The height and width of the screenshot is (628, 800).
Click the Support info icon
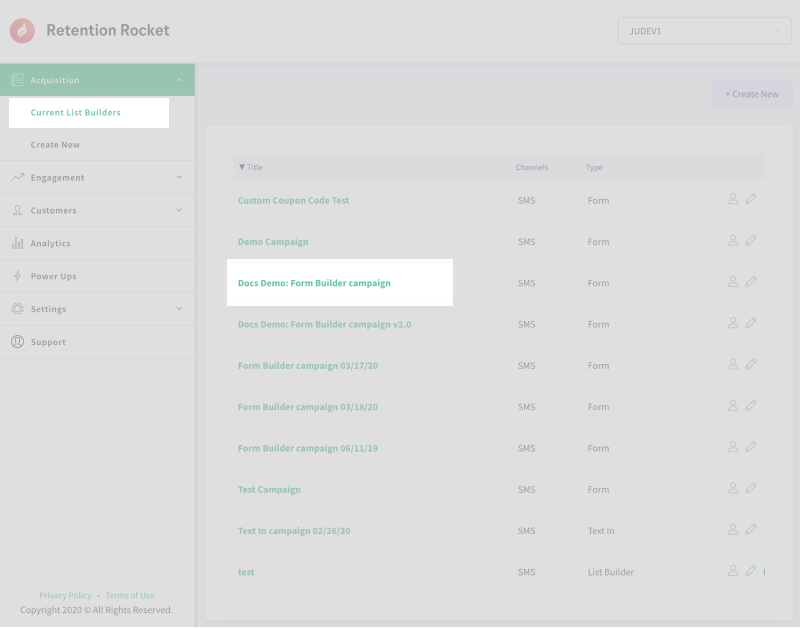16,342
